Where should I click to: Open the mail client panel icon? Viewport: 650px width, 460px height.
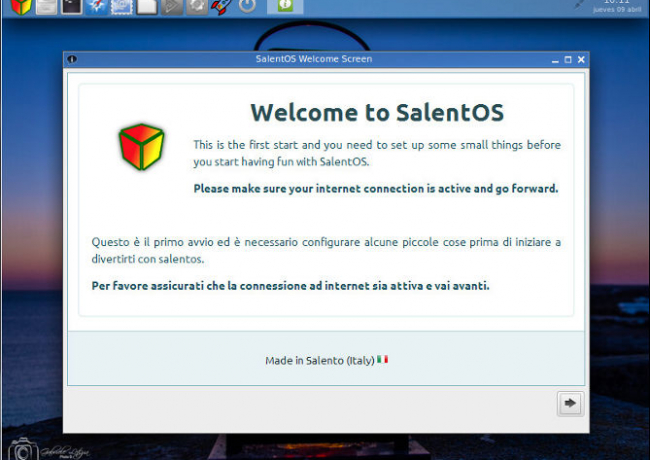pyautogui.click(x=122, y=6)
